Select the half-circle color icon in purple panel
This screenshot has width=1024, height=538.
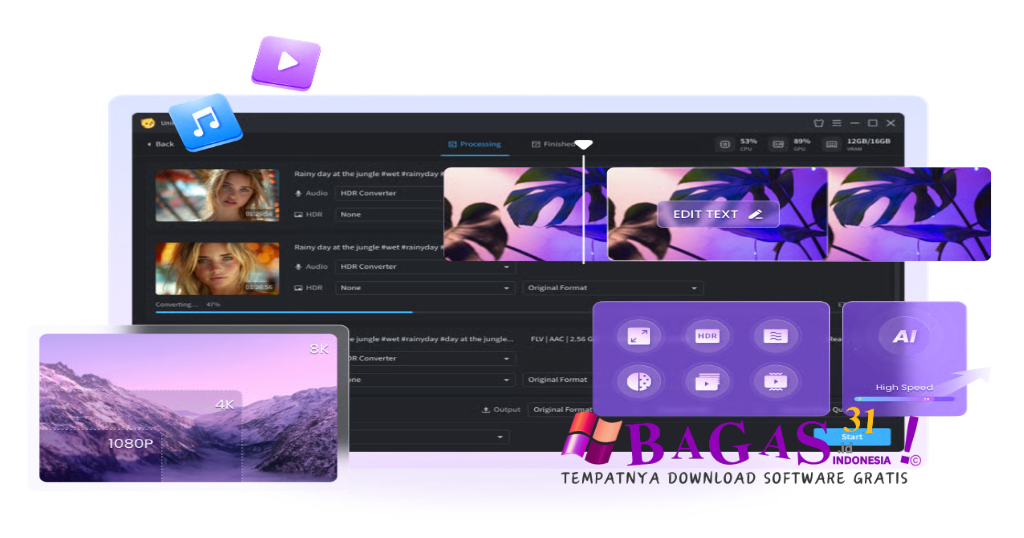[639, 381]
